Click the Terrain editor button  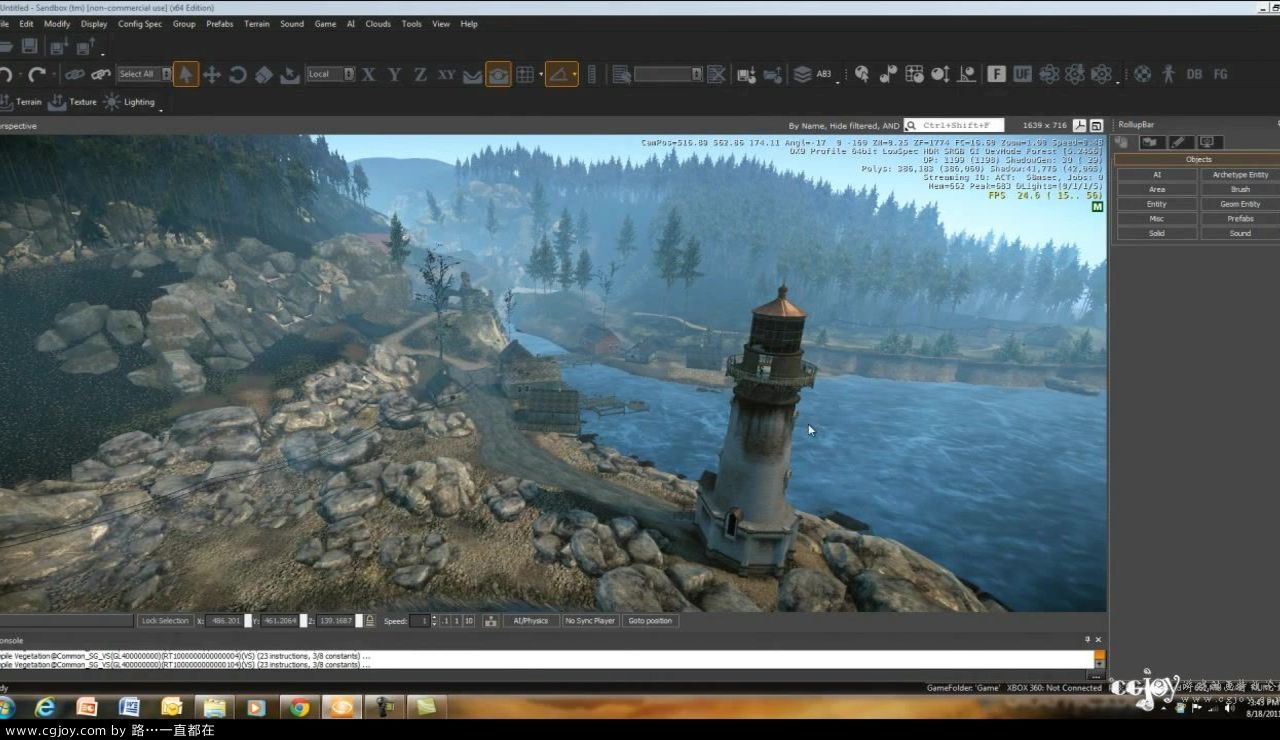click(21, 102)
